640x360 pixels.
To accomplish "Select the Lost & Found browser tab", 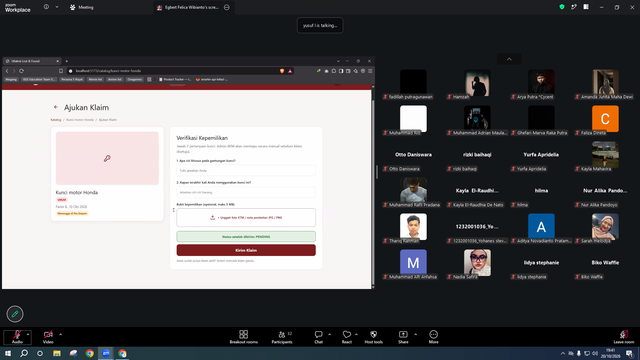I will (31, 61).
